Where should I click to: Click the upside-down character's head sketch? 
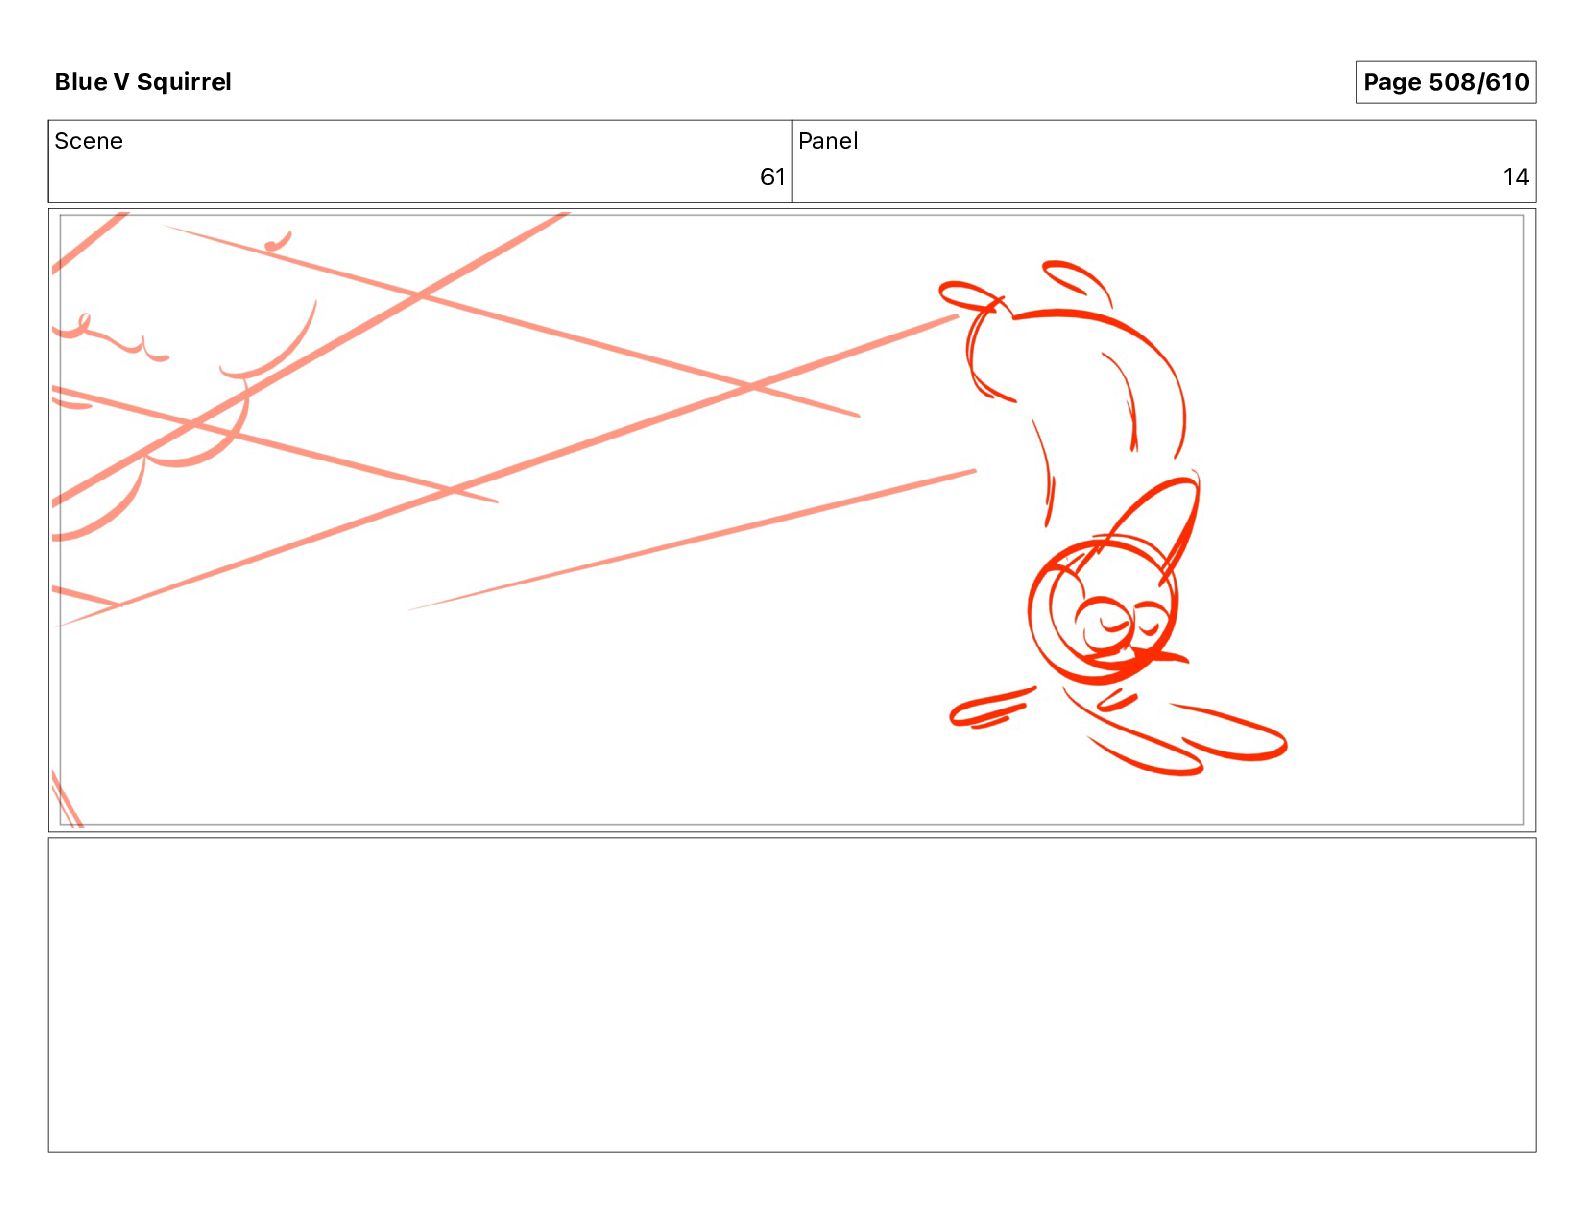[x=1103, y=610]
